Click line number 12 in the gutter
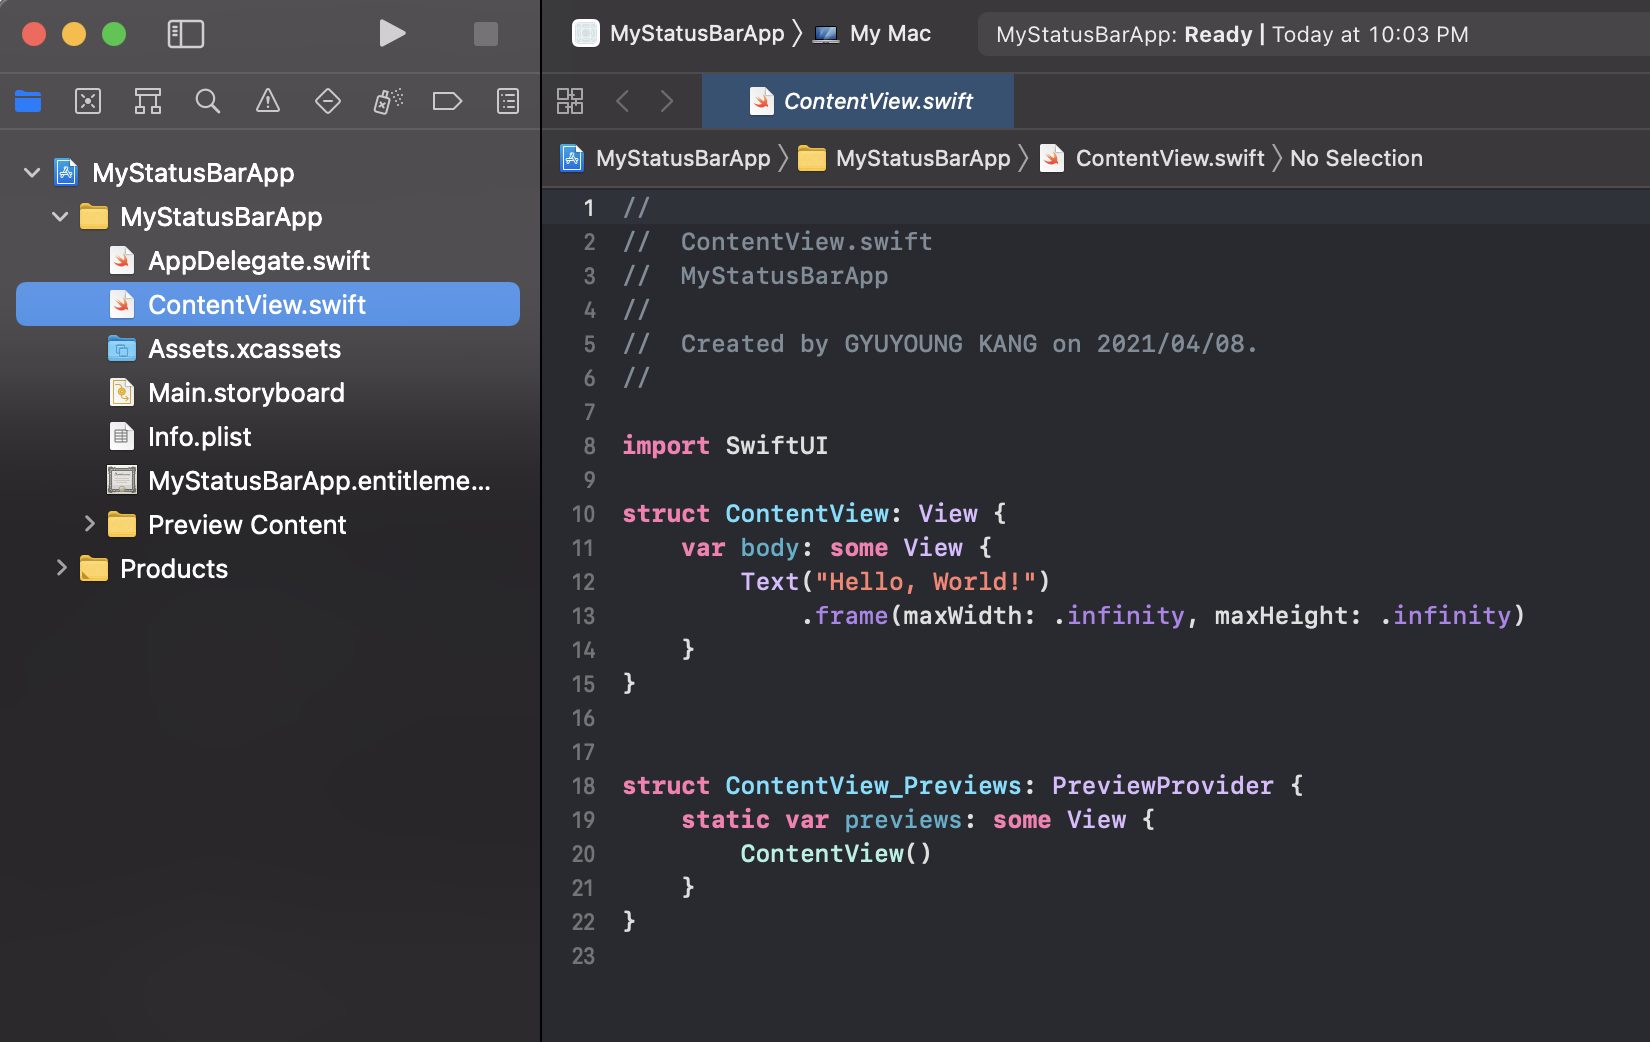 coord(583,582)
